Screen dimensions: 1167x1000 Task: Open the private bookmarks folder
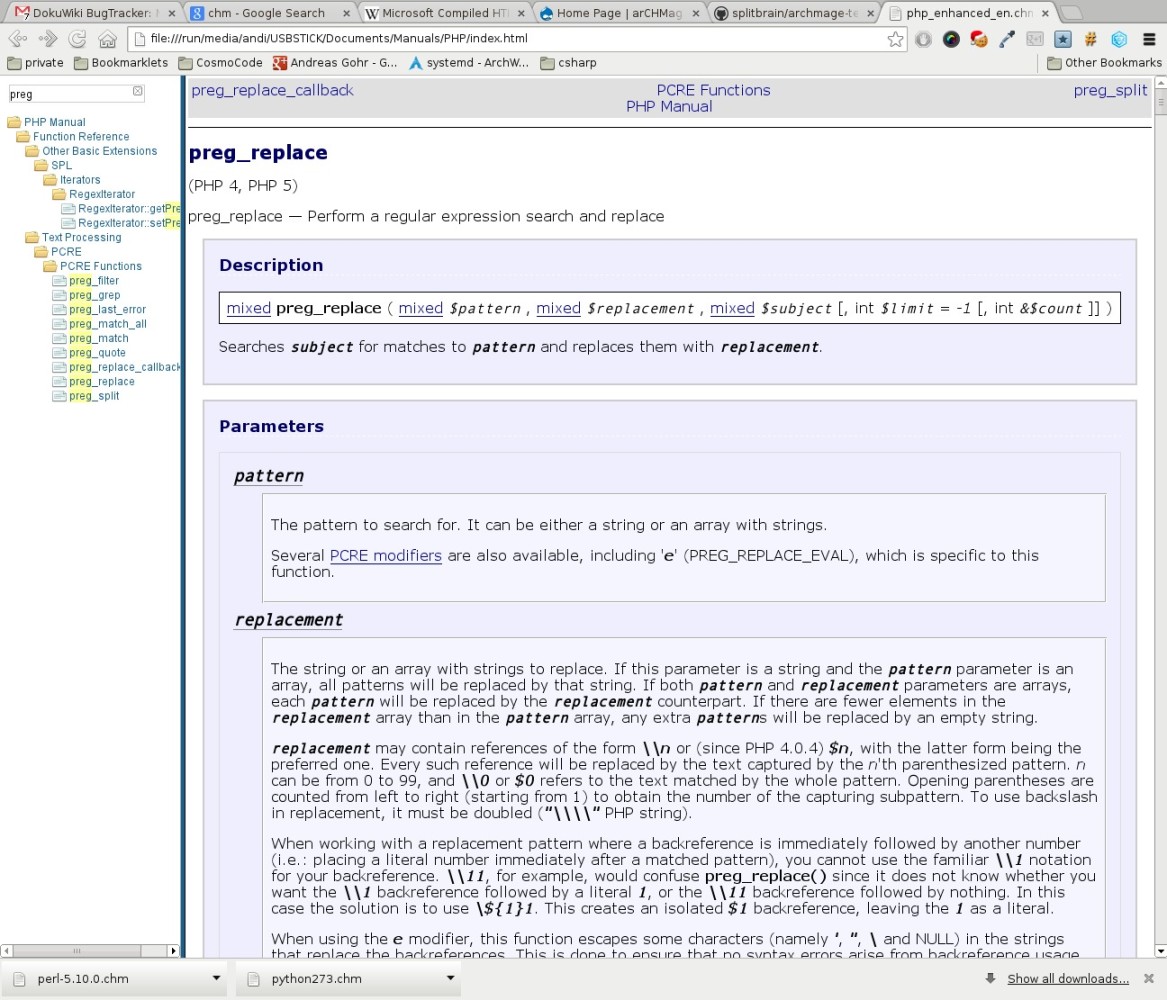click(35, 62)
